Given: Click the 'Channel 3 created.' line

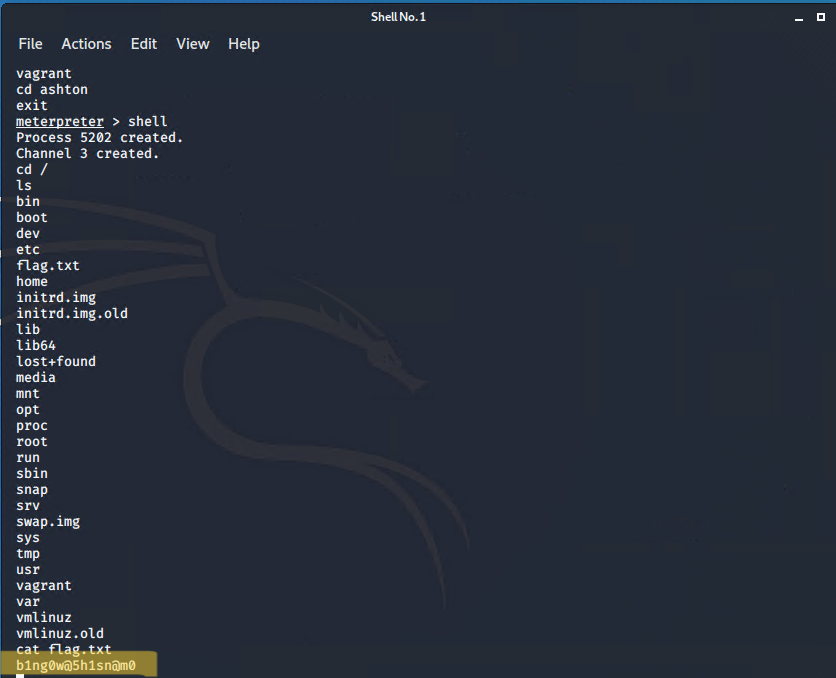Looking at the screenshot, I should [87, 154].
